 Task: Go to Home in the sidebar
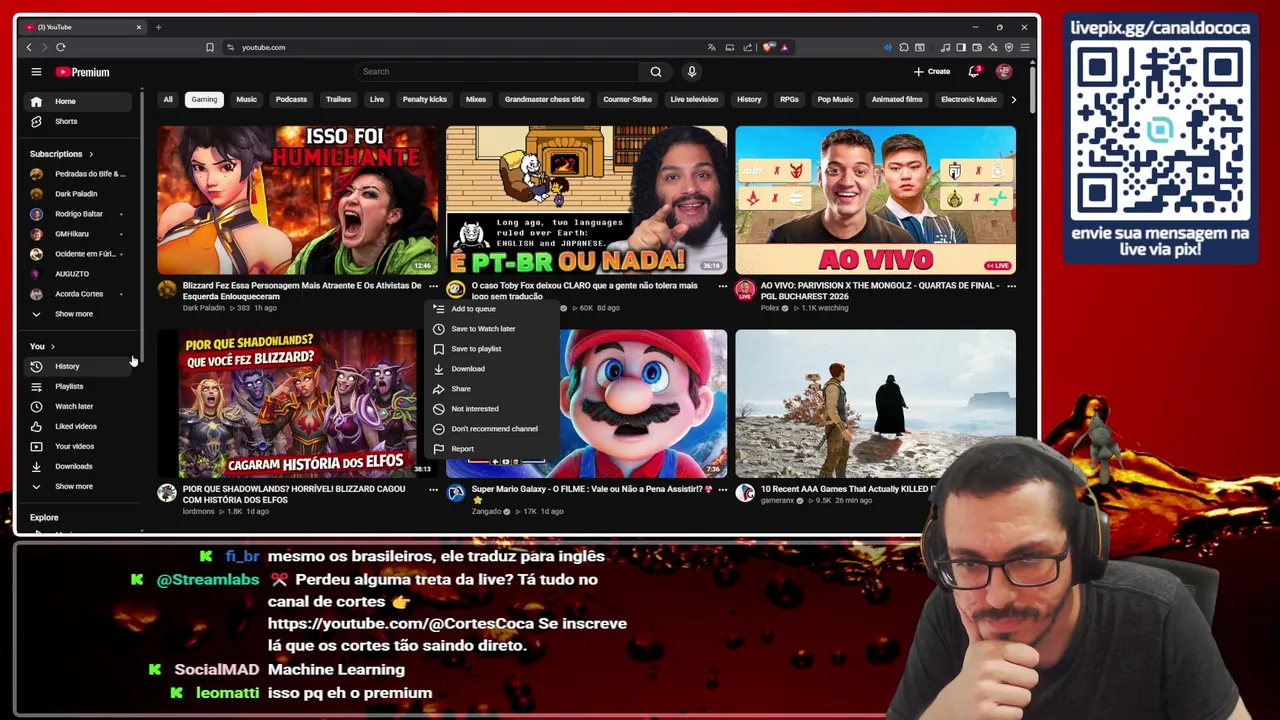78,101
